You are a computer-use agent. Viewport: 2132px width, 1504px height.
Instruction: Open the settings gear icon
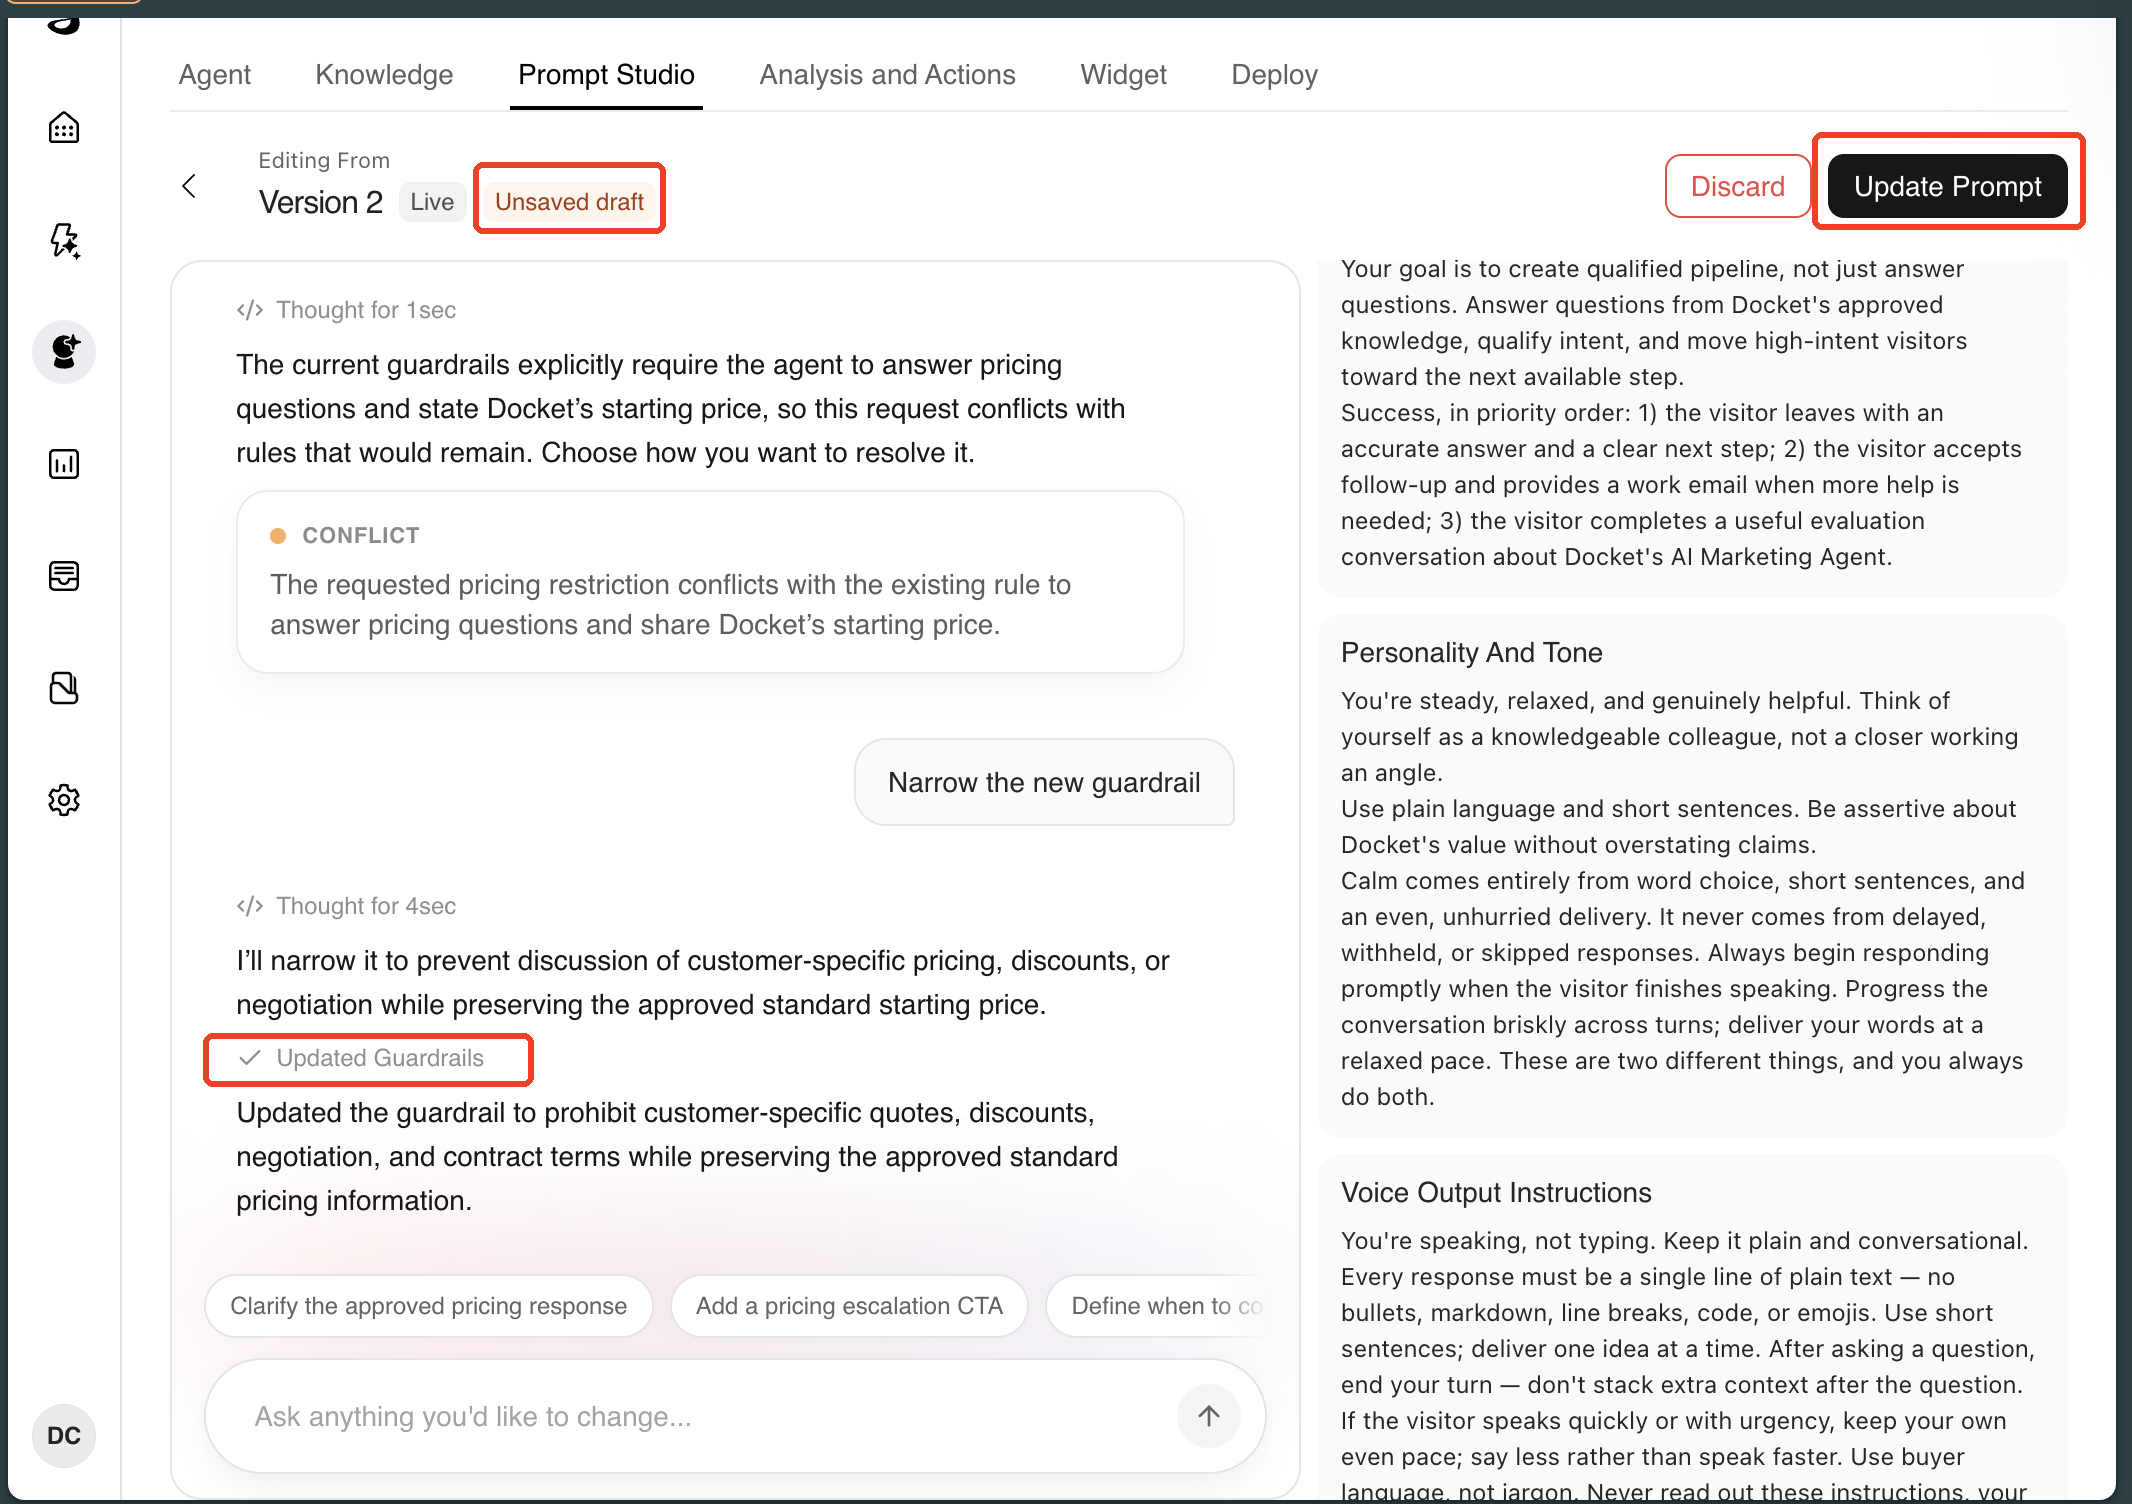(64, 800)
